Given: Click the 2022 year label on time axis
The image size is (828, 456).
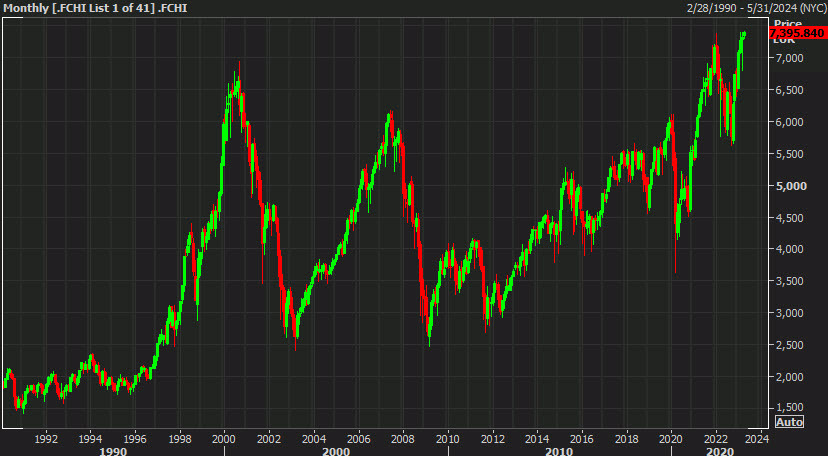Looking at the screenshot, I should 716,438.
